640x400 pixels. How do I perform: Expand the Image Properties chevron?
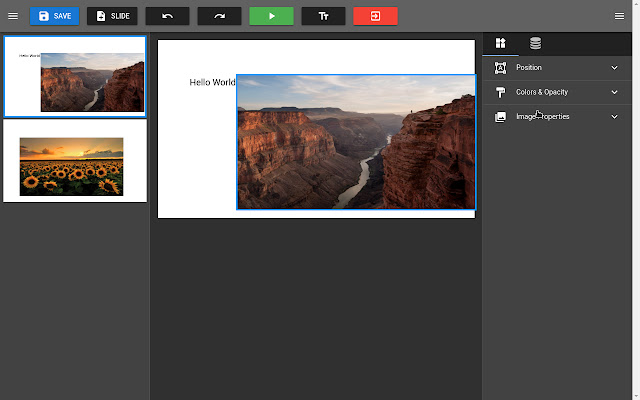pyautogui.click(x=614, y=117)
